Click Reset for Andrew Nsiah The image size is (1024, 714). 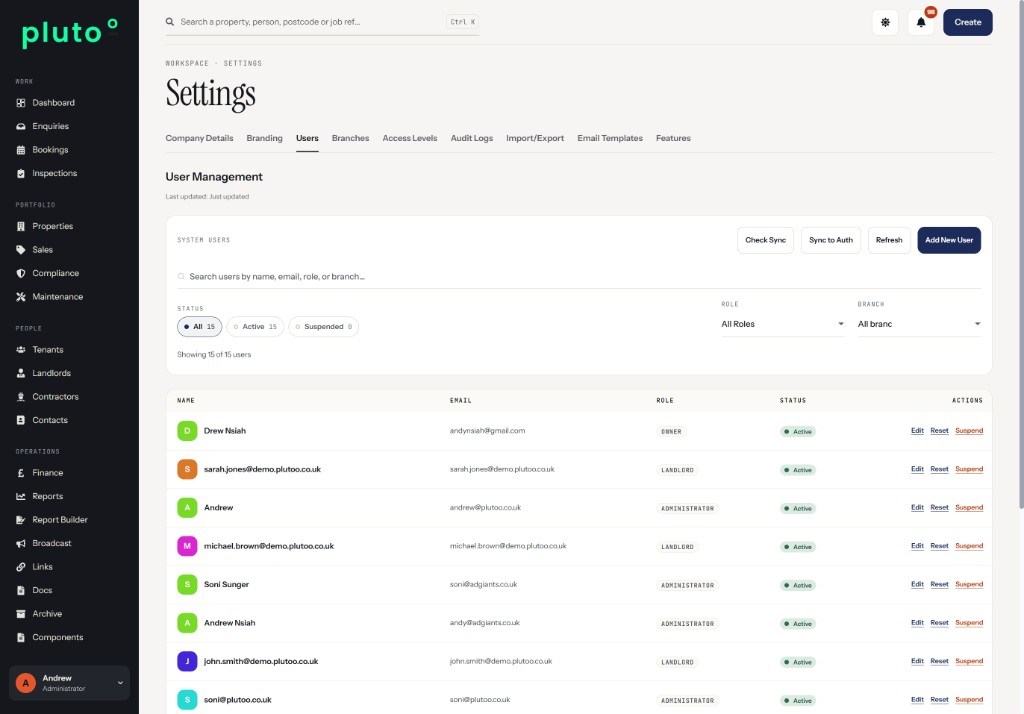click(939, 623)
